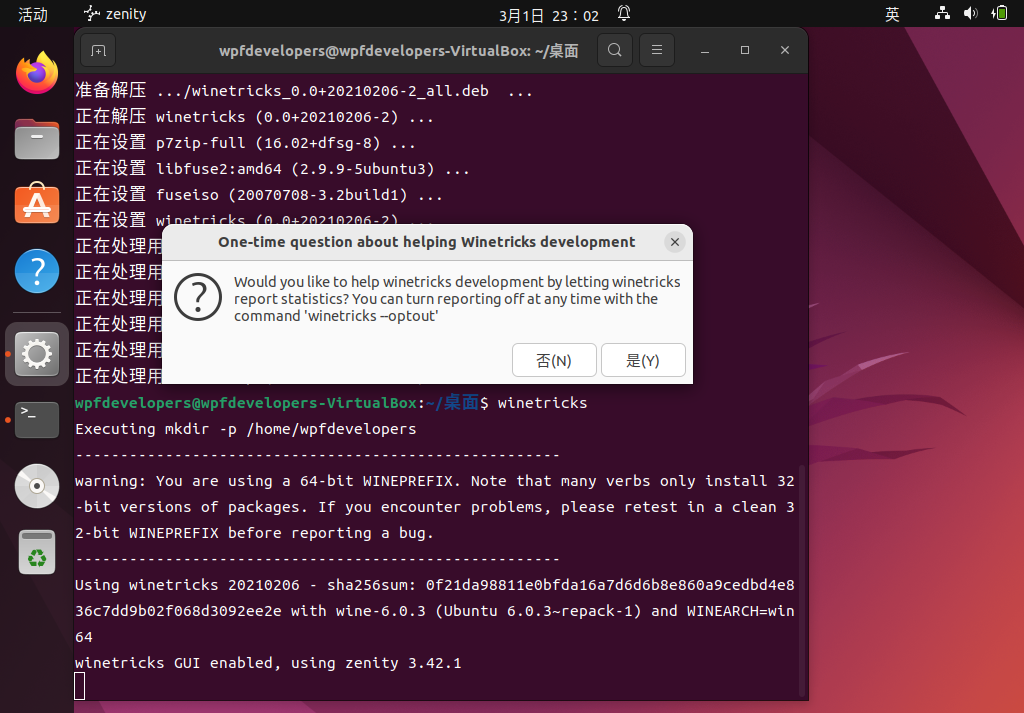Click the '准备解压 .../winetricks_0.0+20210206-2_all.deb' line
The height and width of the screenshot is (713, 1024).
[x=304, y=90]
